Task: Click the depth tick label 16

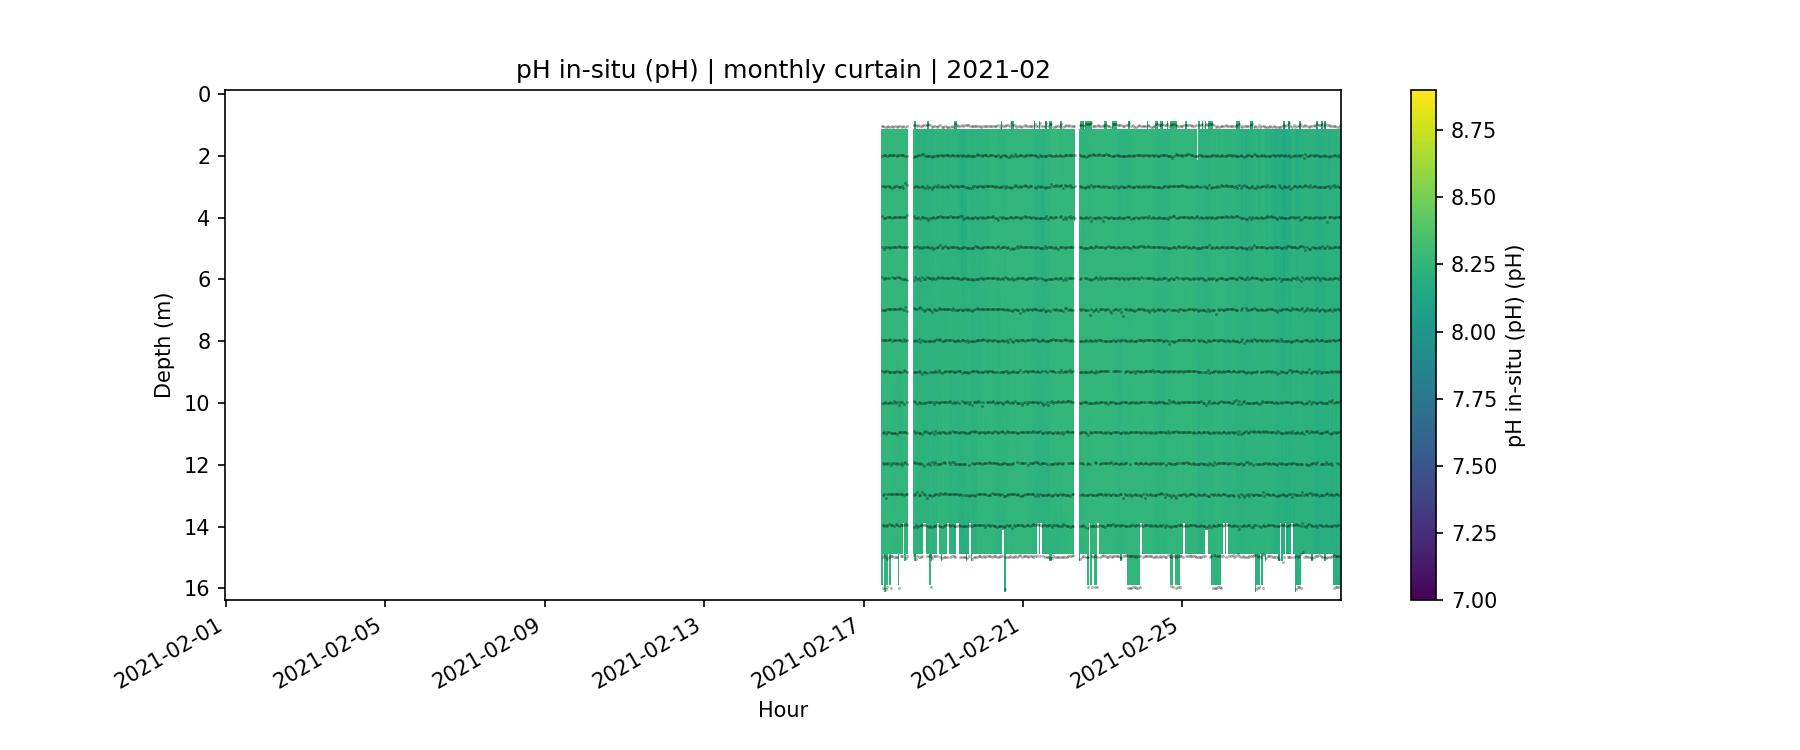Action: click(198, 588)
